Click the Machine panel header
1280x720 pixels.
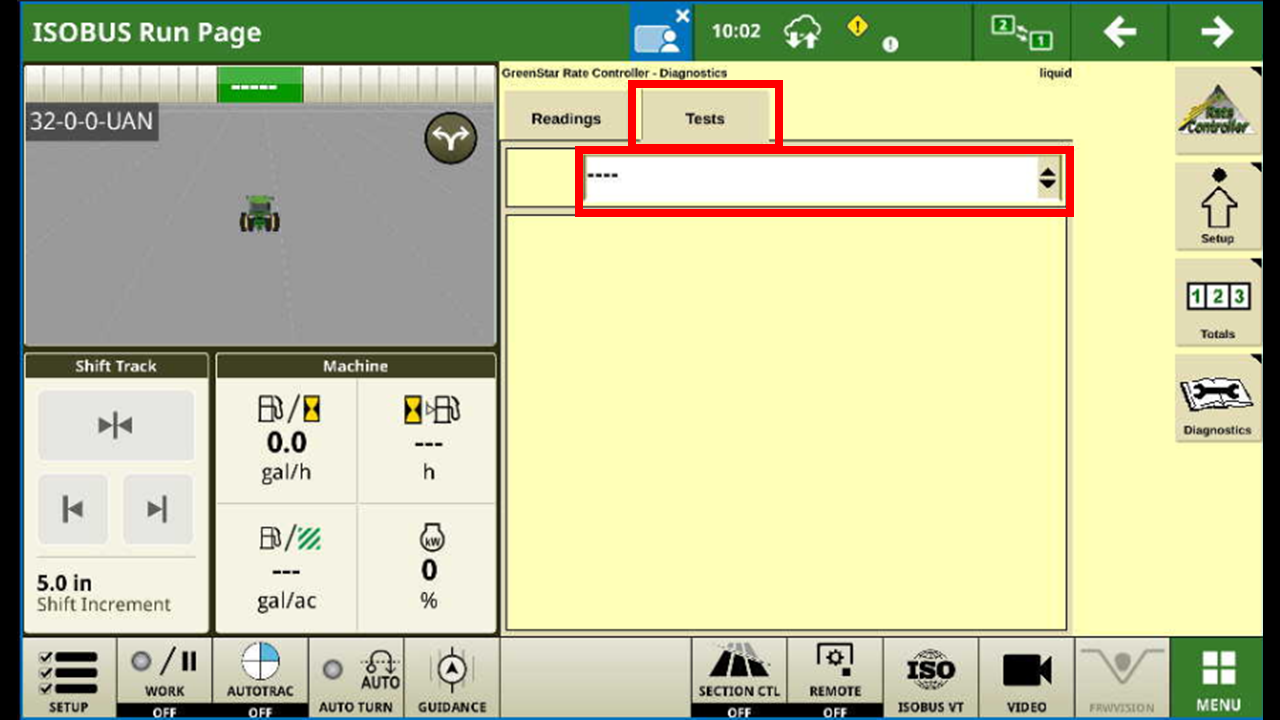356,366
